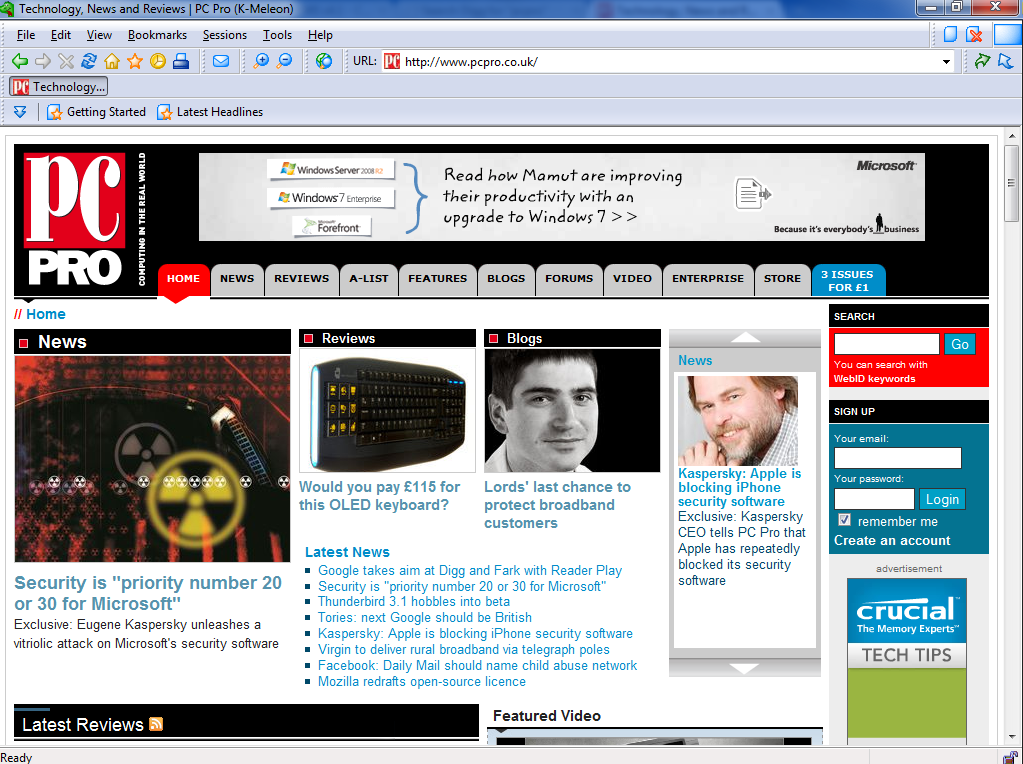The height and width of the screenshot is (764, 1023).
Task: Click the bookmarks toolbar down-arrow icon
Action: [x=20, y=112]
